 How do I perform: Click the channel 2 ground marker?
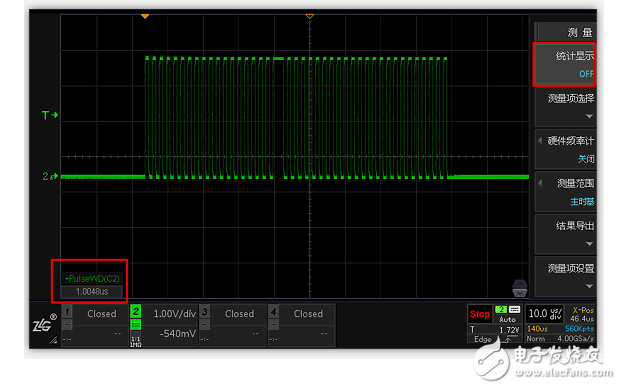pos(50,176)
